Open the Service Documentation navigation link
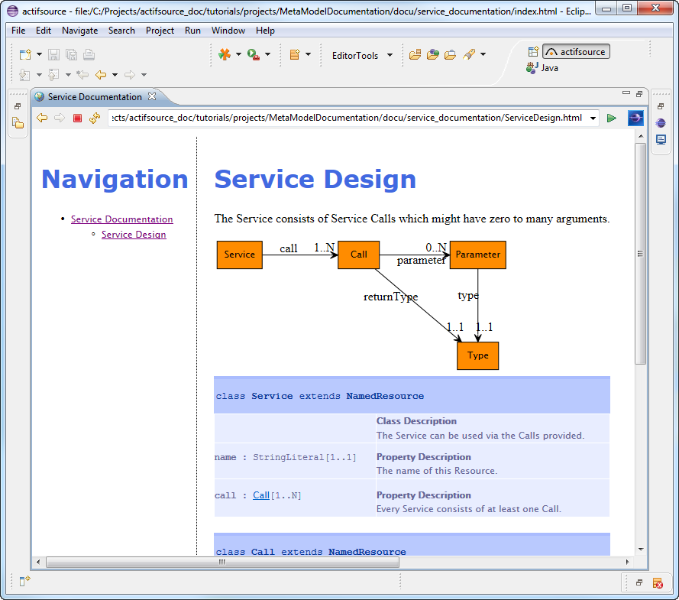The width and height of the screenshot is (679, 600). point(122,219)
